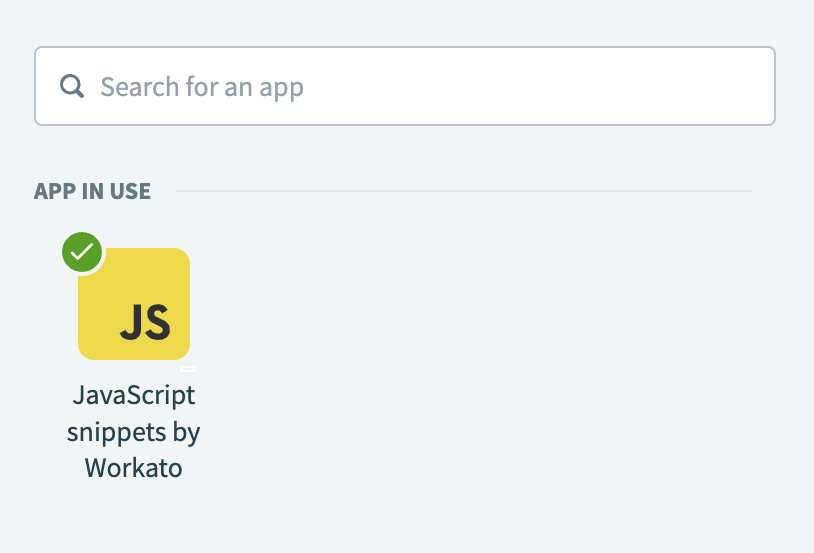Click the Search for an app placeholder text
Image resolution: width=814 pixels, height=553 pixels.
pos(202,87)
